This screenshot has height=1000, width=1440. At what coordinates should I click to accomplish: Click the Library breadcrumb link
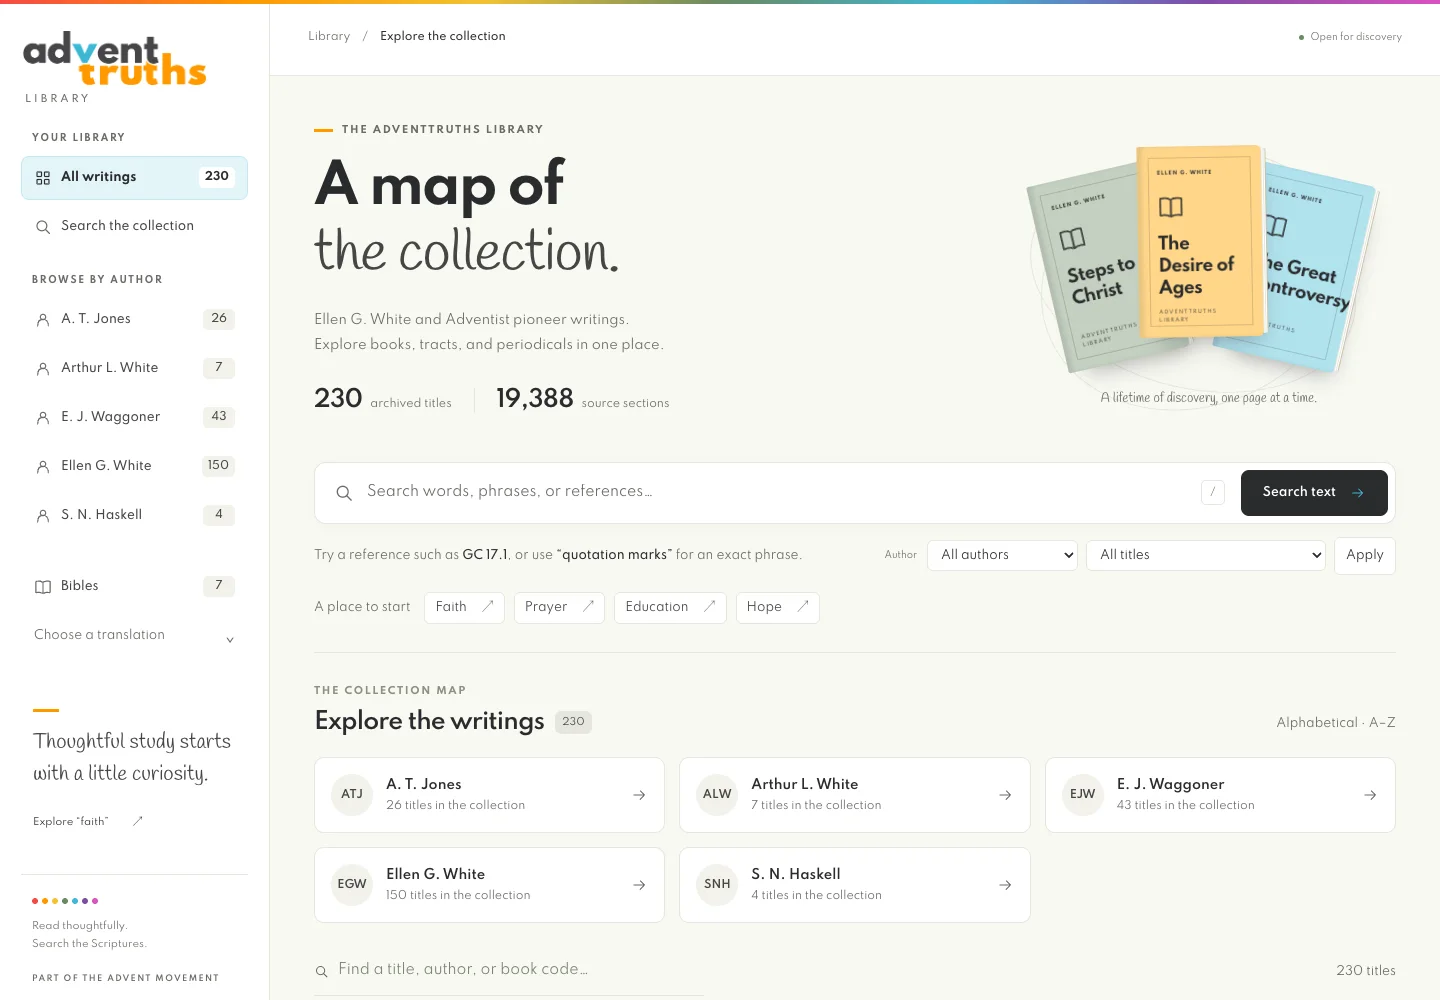coord(329,36)
